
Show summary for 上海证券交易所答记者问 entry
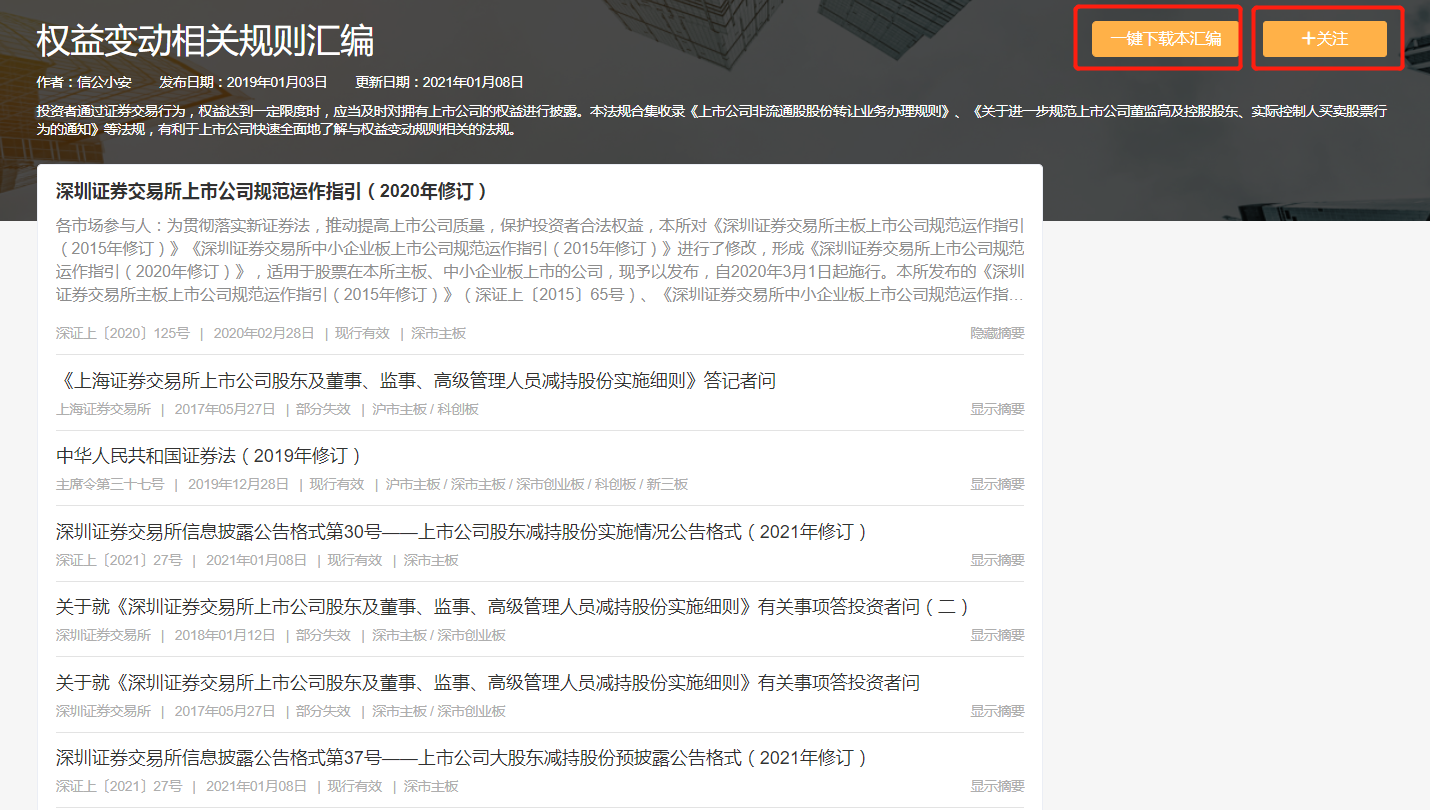997,409
